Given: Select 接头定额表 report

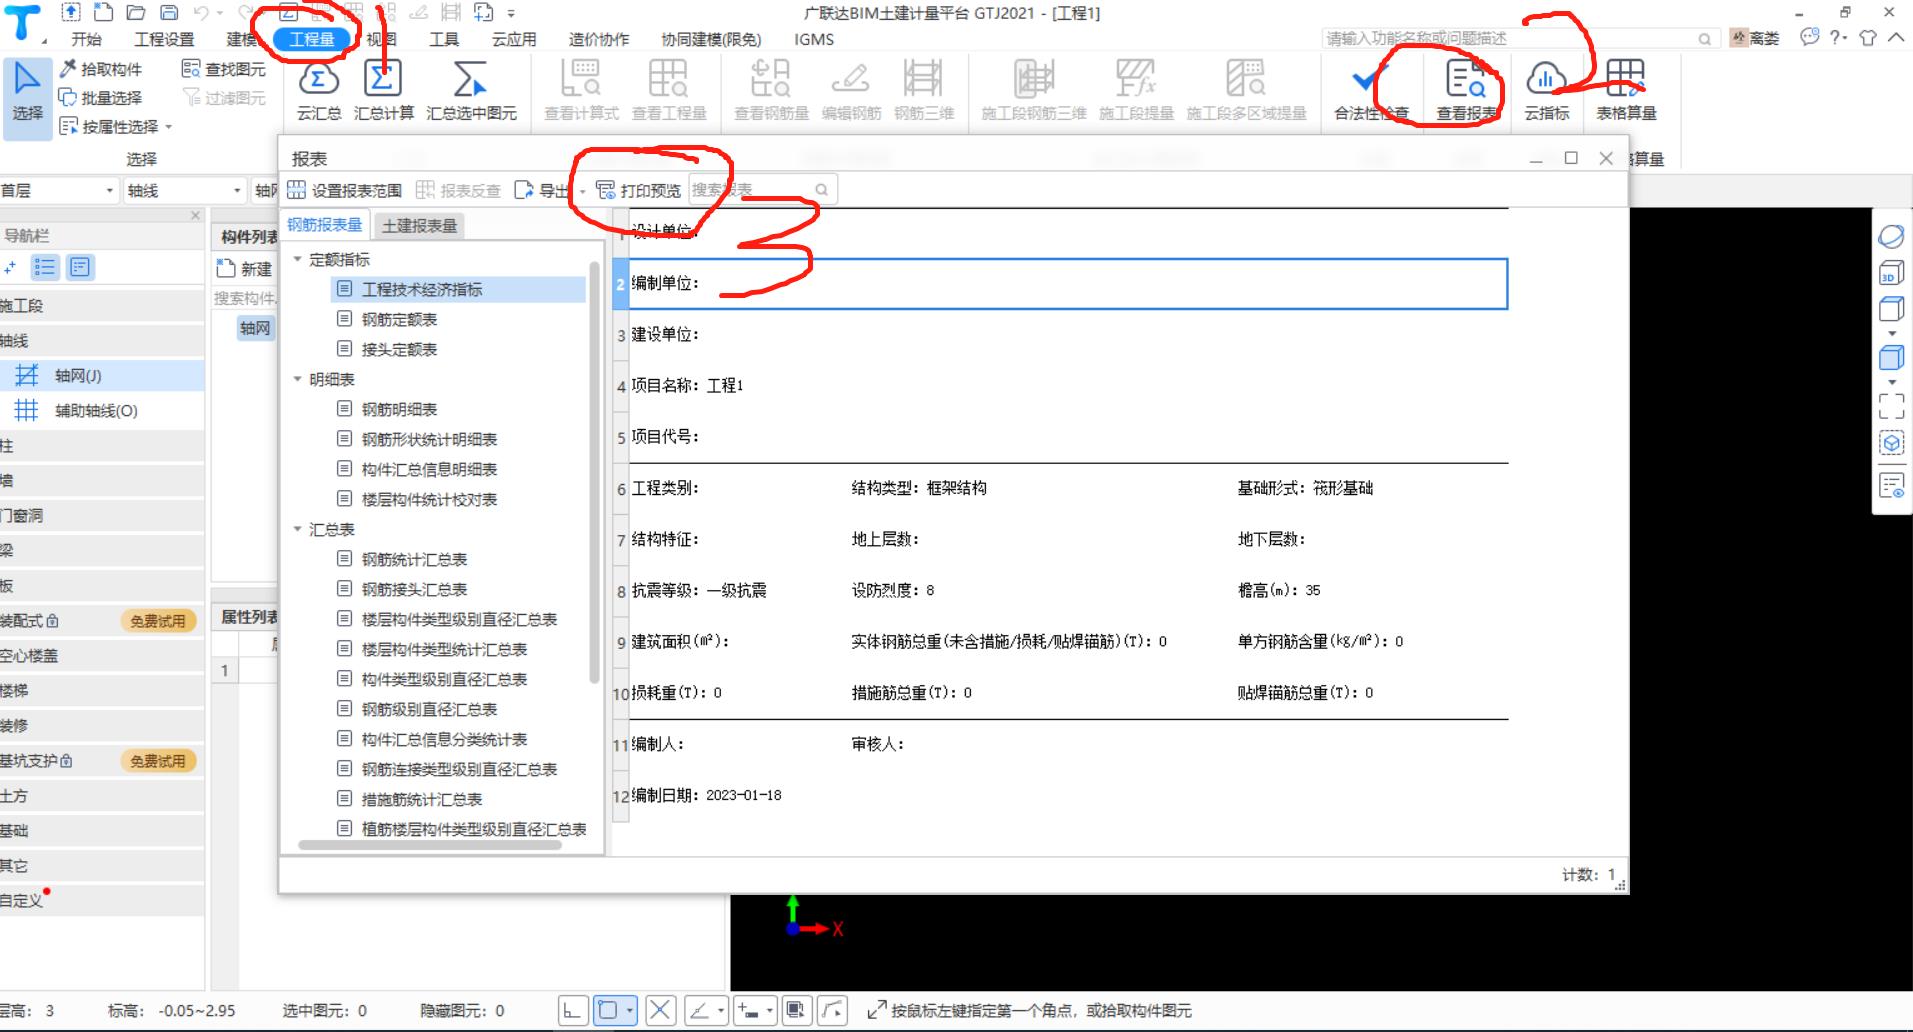Looking at the screenshot, I should tap(399, 349).
